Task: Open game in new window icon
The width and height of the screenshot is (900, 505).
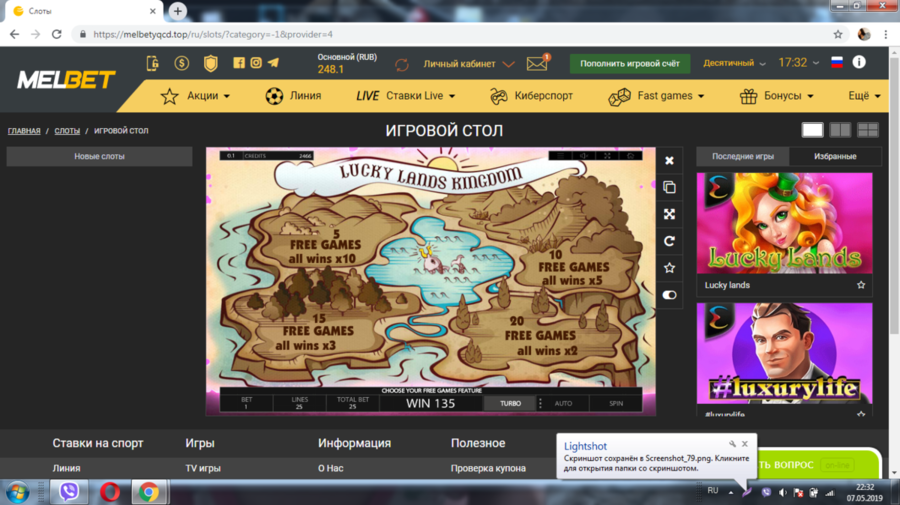Action: pos(669,187)
